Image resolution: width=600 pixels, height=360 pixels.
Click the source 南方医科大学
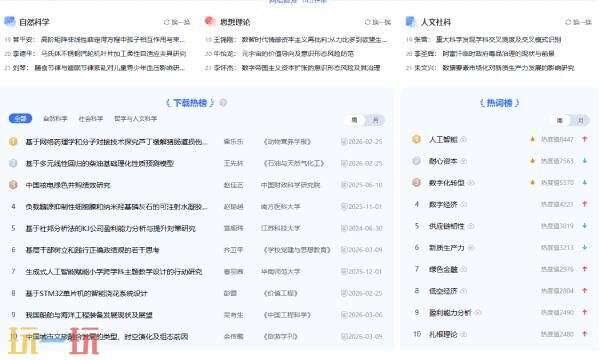click(280, 207)
